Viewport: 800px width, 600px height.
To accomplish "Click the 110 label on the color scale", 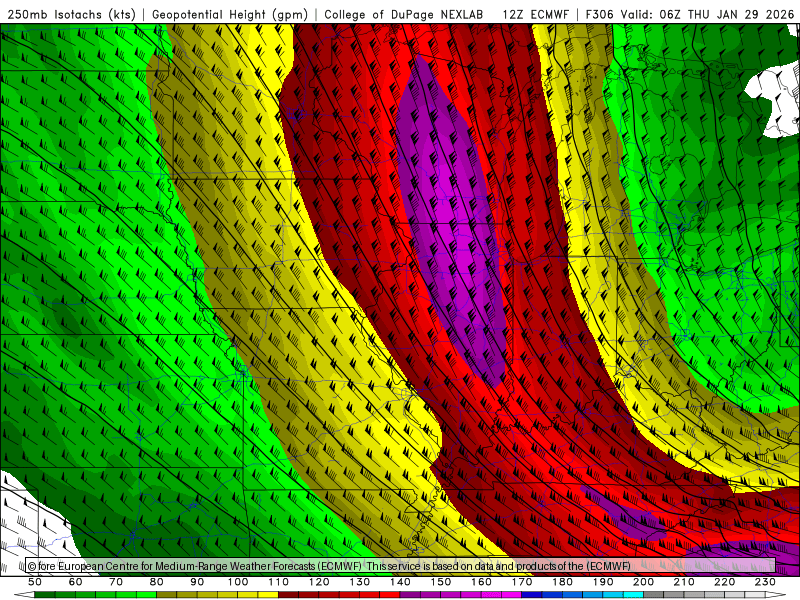I will point(279,582).
